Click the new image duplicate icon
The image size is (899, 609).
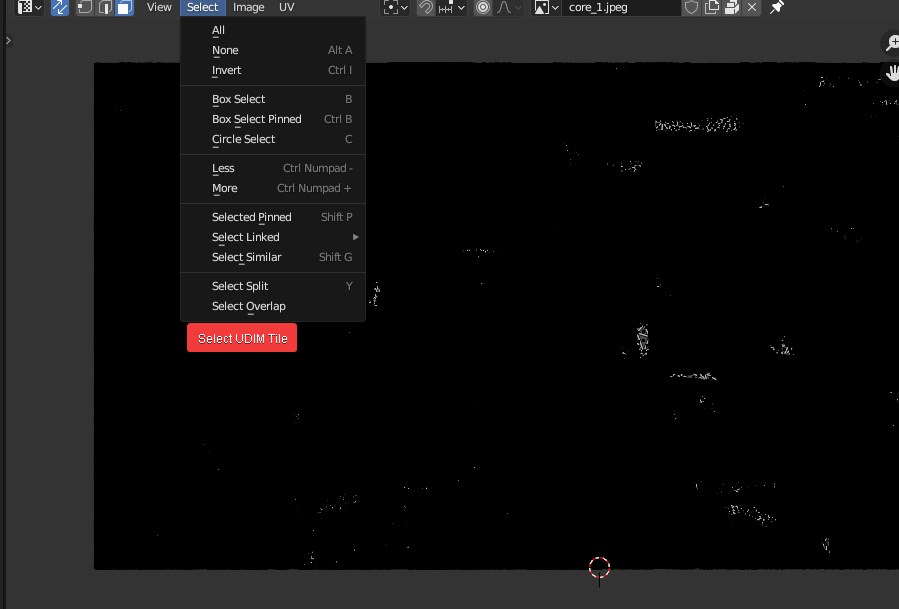pos(712,7)
